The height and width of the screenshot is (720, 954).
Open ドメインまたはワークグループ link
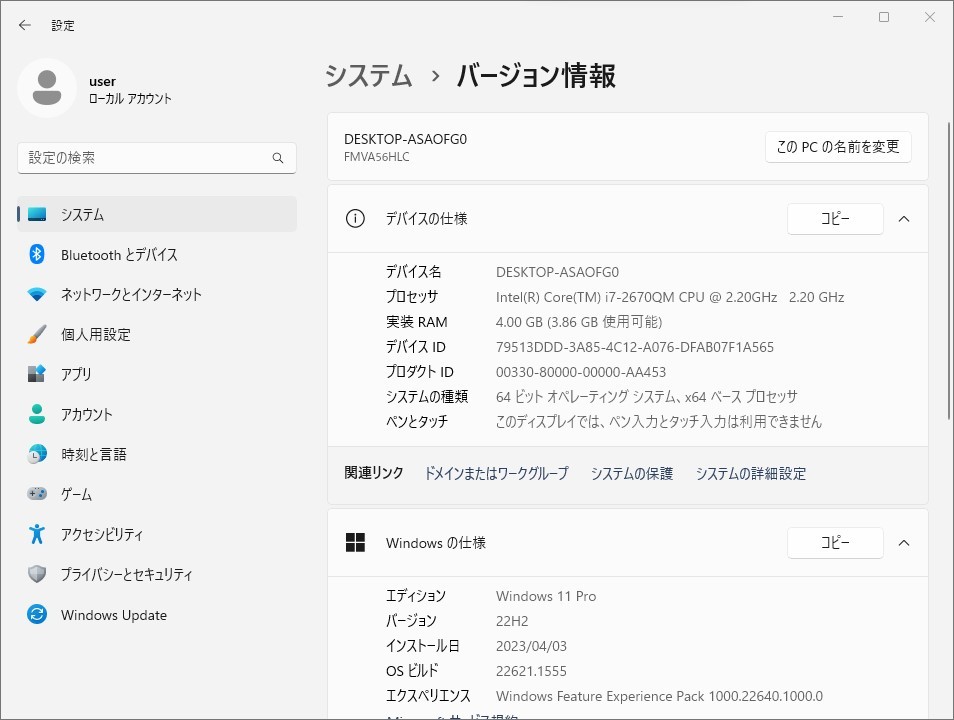click(x=496, y=473)
